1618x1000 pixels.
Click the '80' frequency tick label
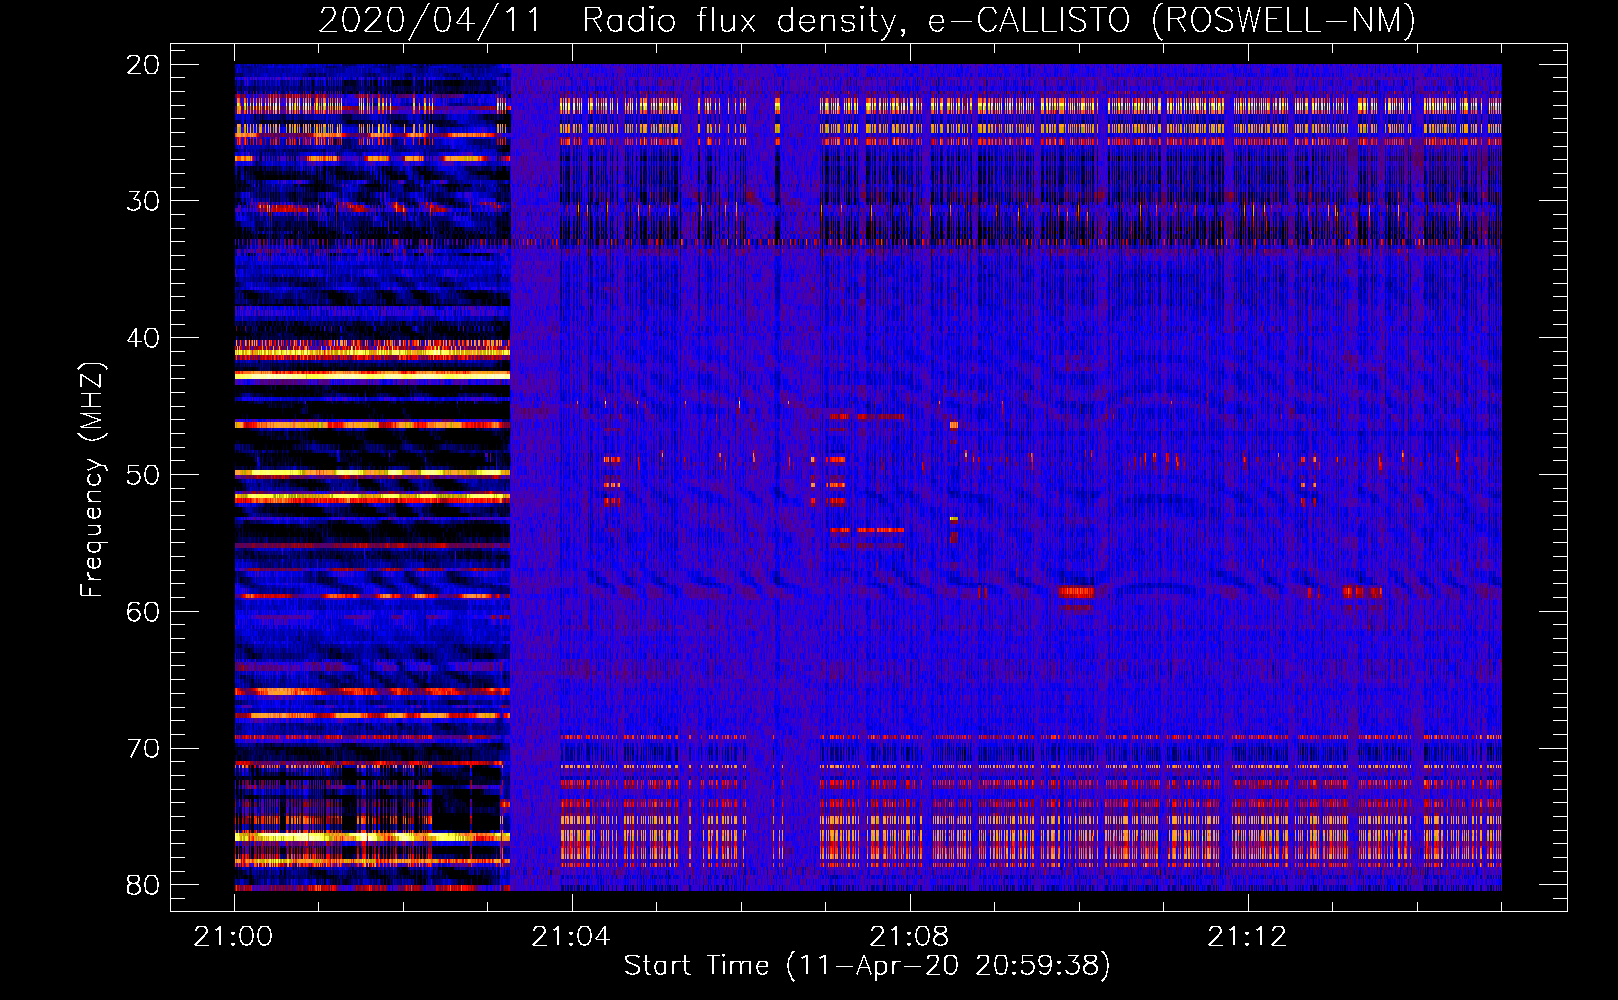[143, 885]
